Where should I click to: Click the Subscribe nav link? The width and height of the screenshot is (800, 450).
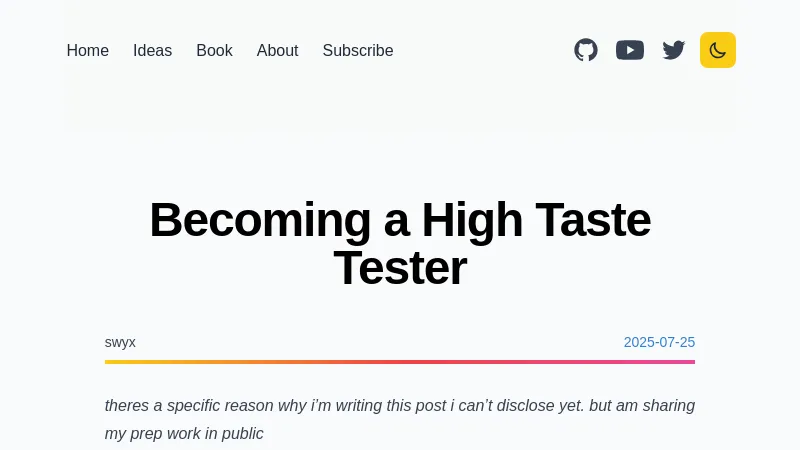[x=358, y=51]
